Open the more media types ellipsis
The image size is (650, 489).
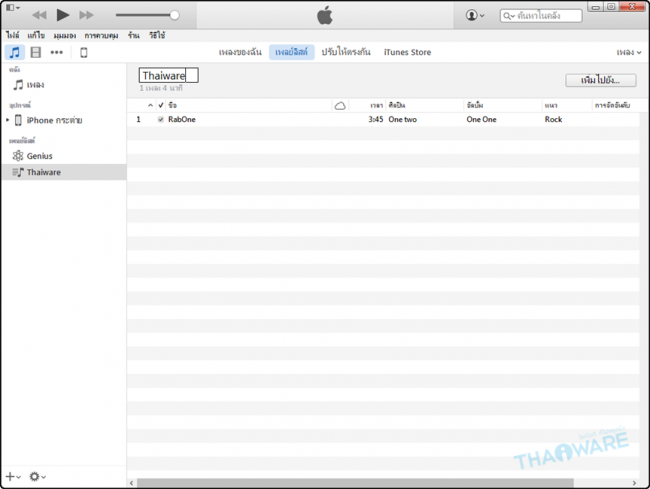(x=56, y=53)
